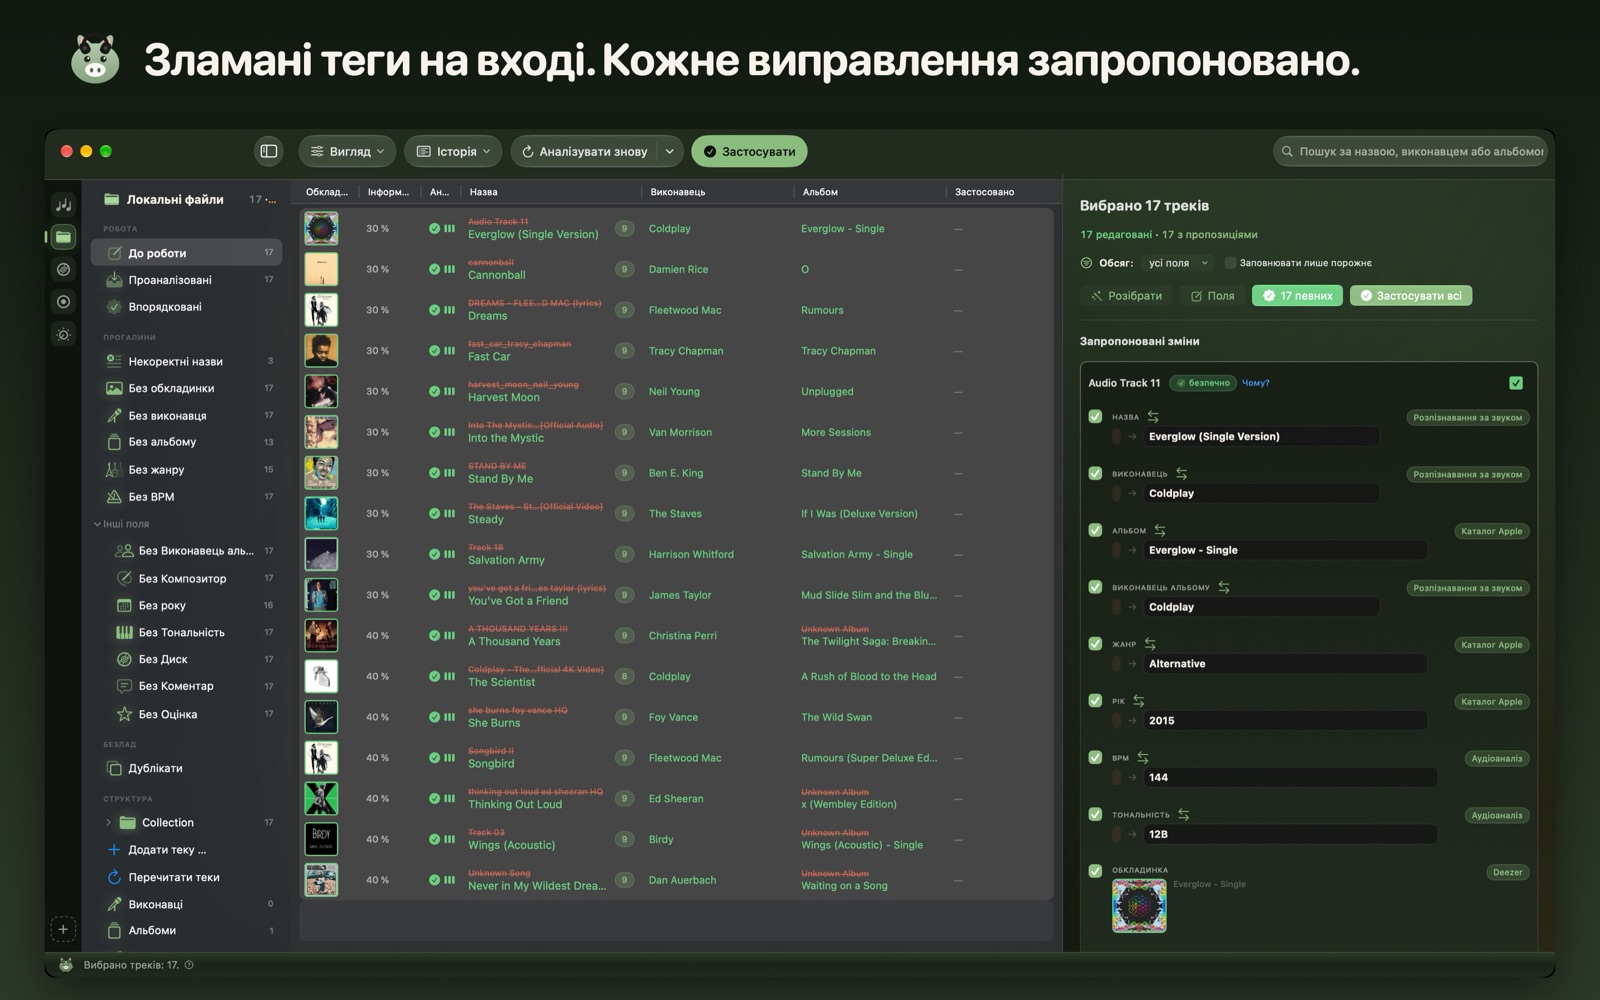
Task: Click the swap arrows next to BPM
Action: click(1143, 757)
